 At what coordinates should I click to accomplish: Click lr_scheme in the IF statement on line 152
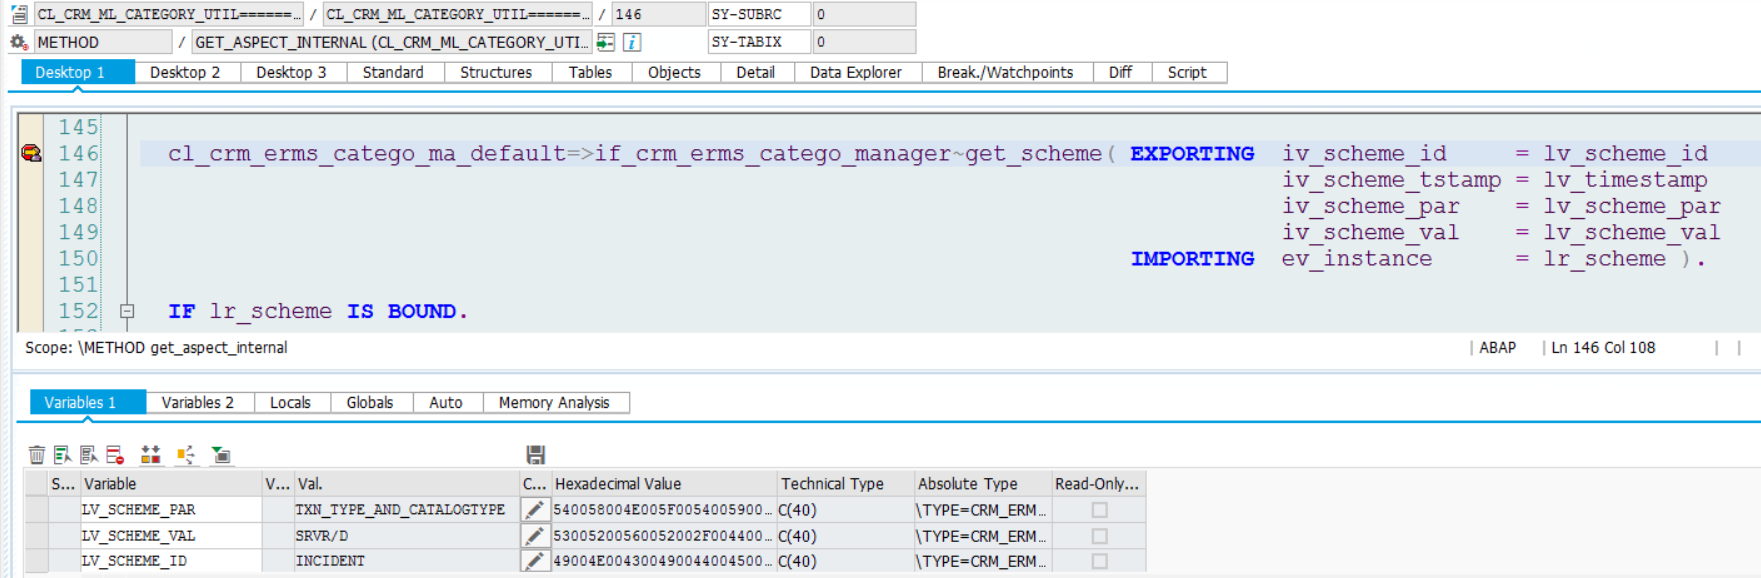click(x=270, y=311)
